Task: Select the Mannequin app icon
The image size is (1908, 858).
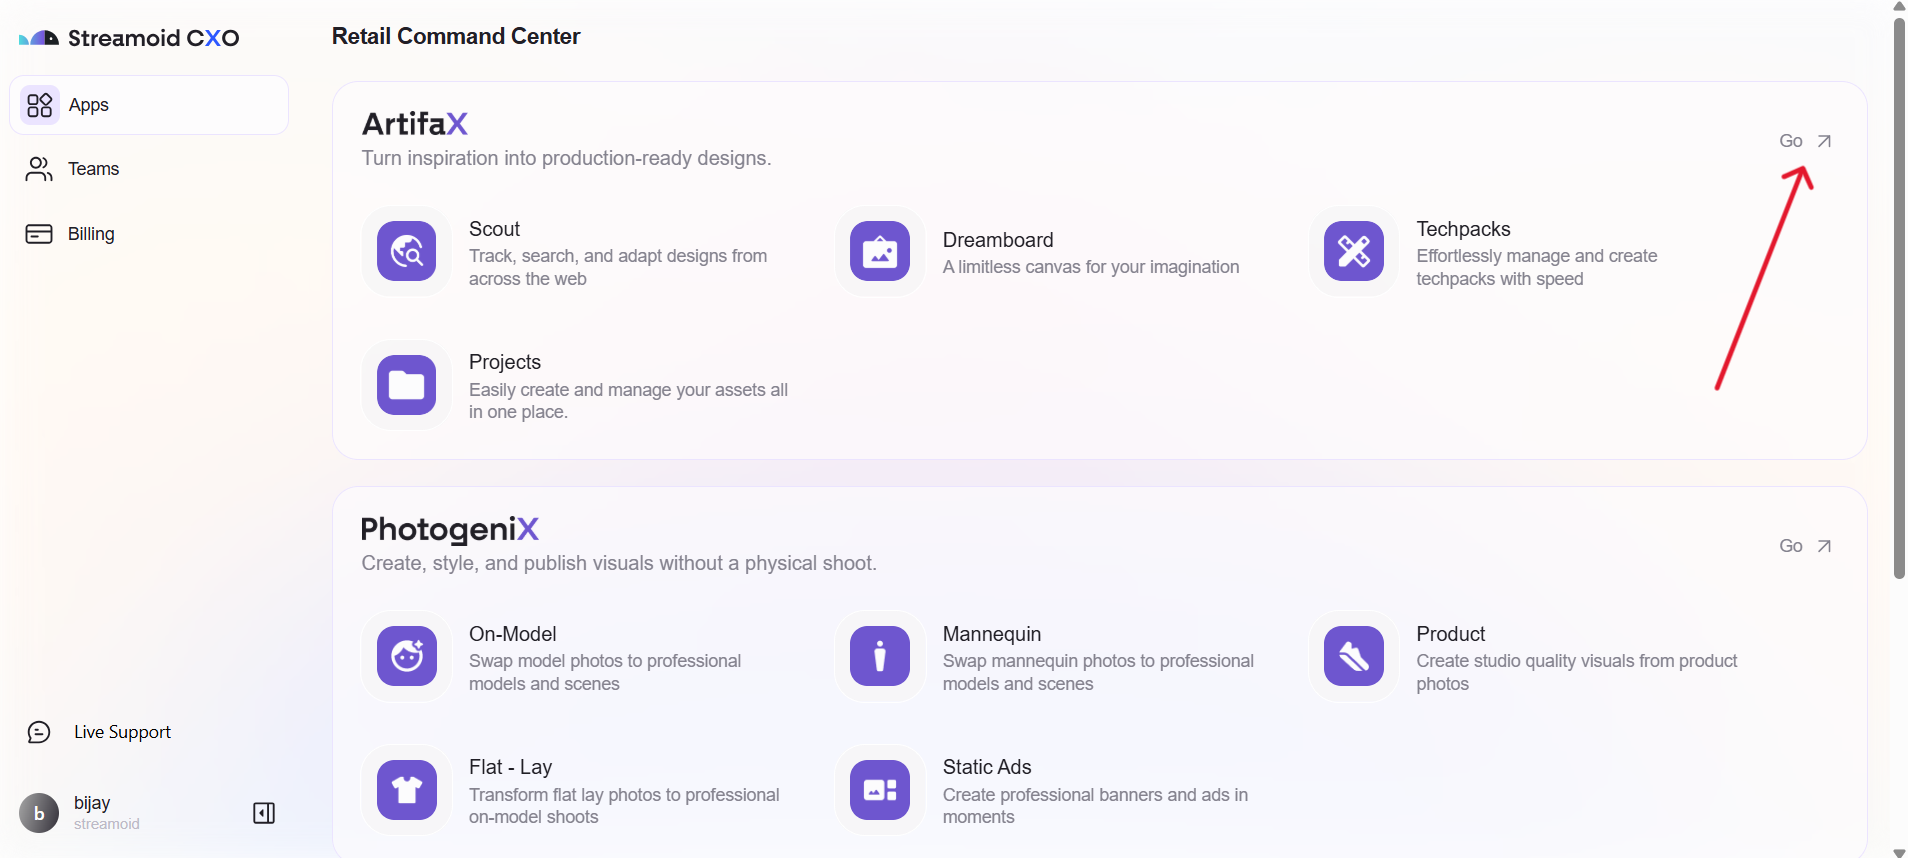Action: [x=880, y=656]
